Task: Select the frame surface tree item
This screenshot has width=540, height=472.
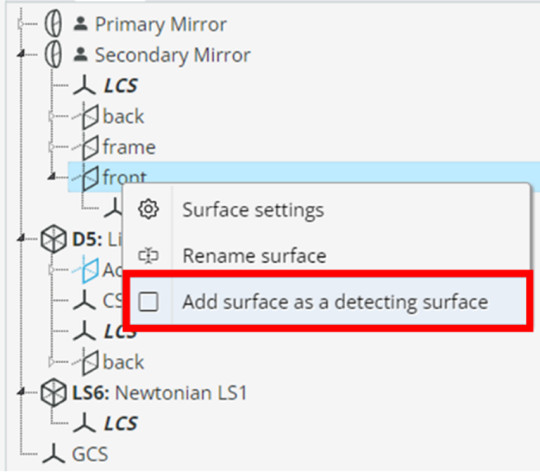Action: (129, 147)
